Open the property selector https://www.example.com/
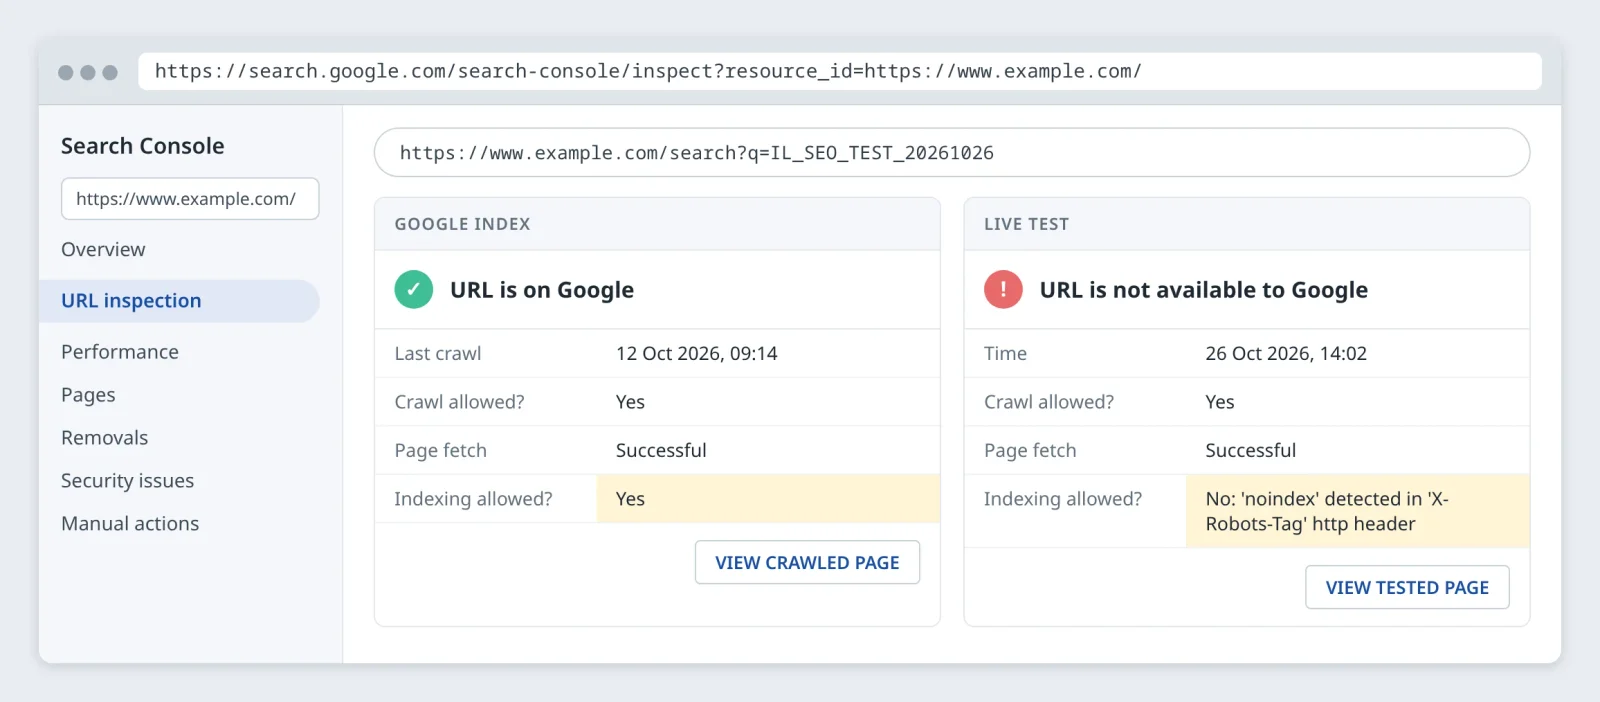The image size is (1600, 702). (190, 199)
